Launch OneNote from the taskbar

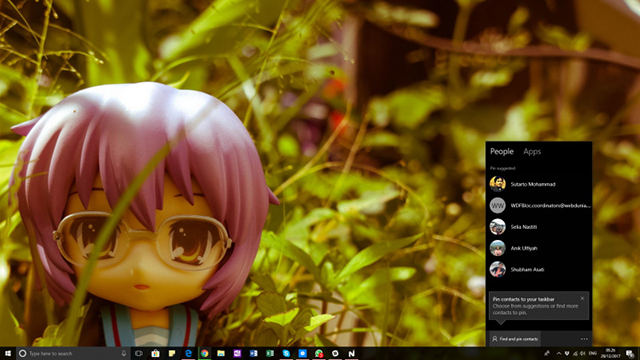237,353
